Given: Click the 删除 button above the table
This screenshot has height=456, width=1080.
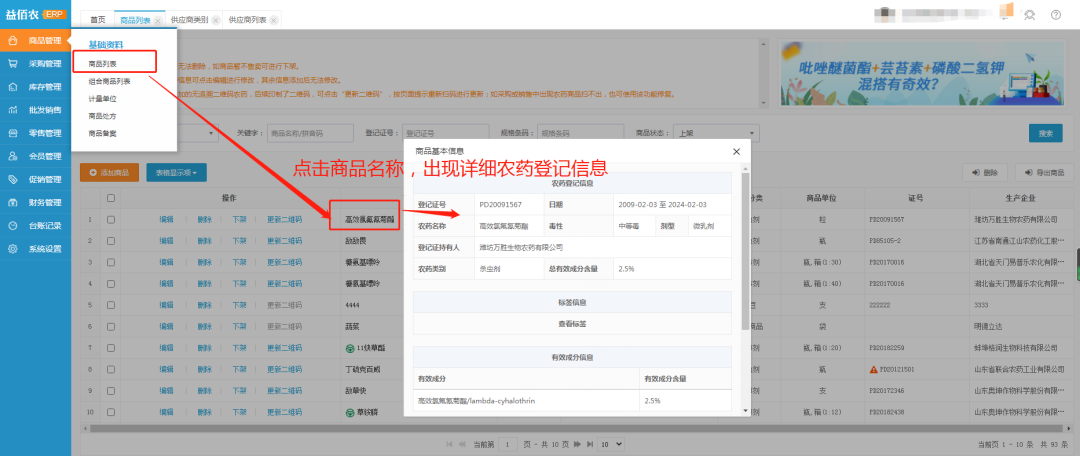Looking at the screenshot, I should (x=985, y=173).
